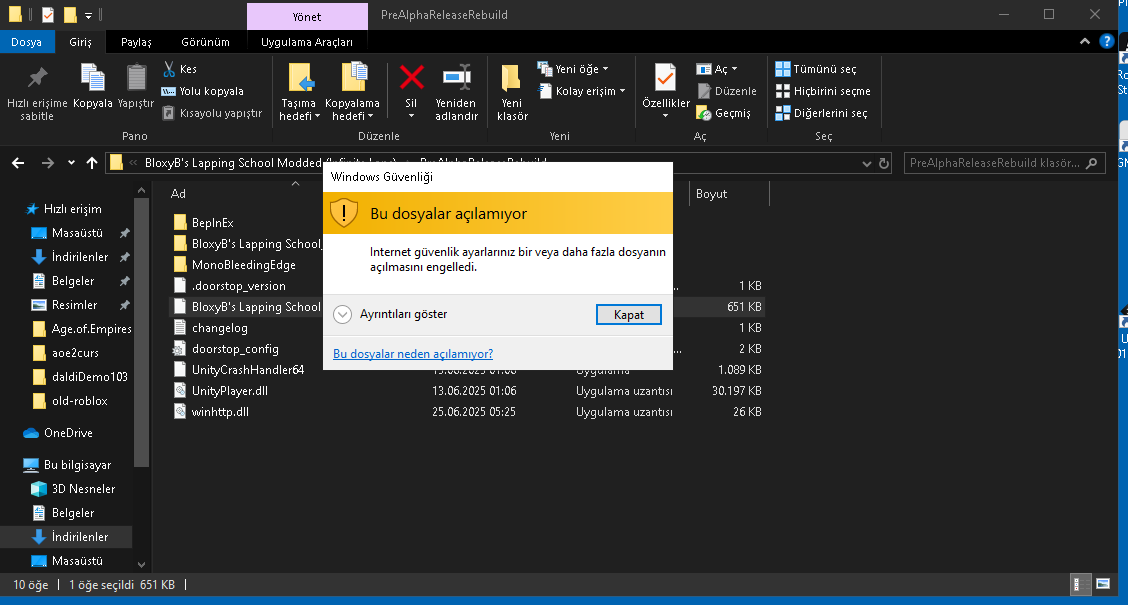Create a Yeni klasör
This screenshot has height=605, width=1128.
pyautogui.click(x=512, y=92)
